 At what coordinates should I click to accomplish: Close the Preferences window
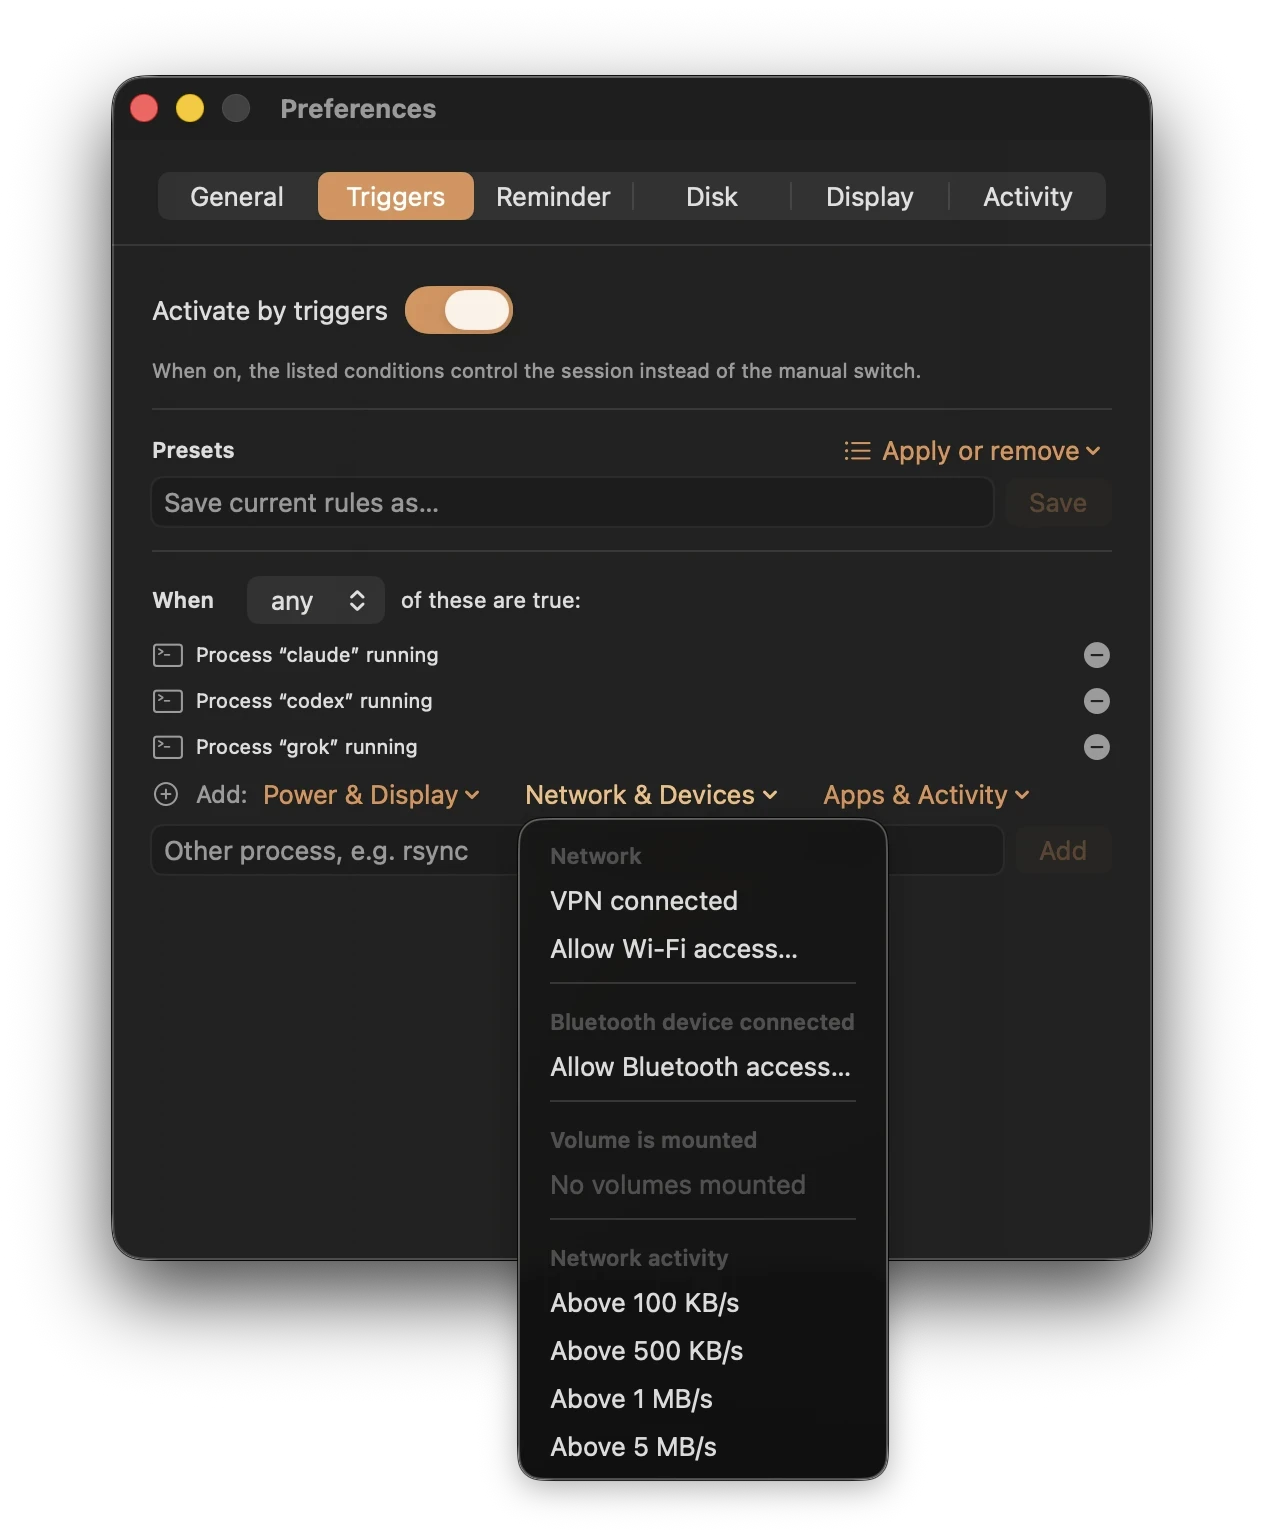[x=144, y=108]
